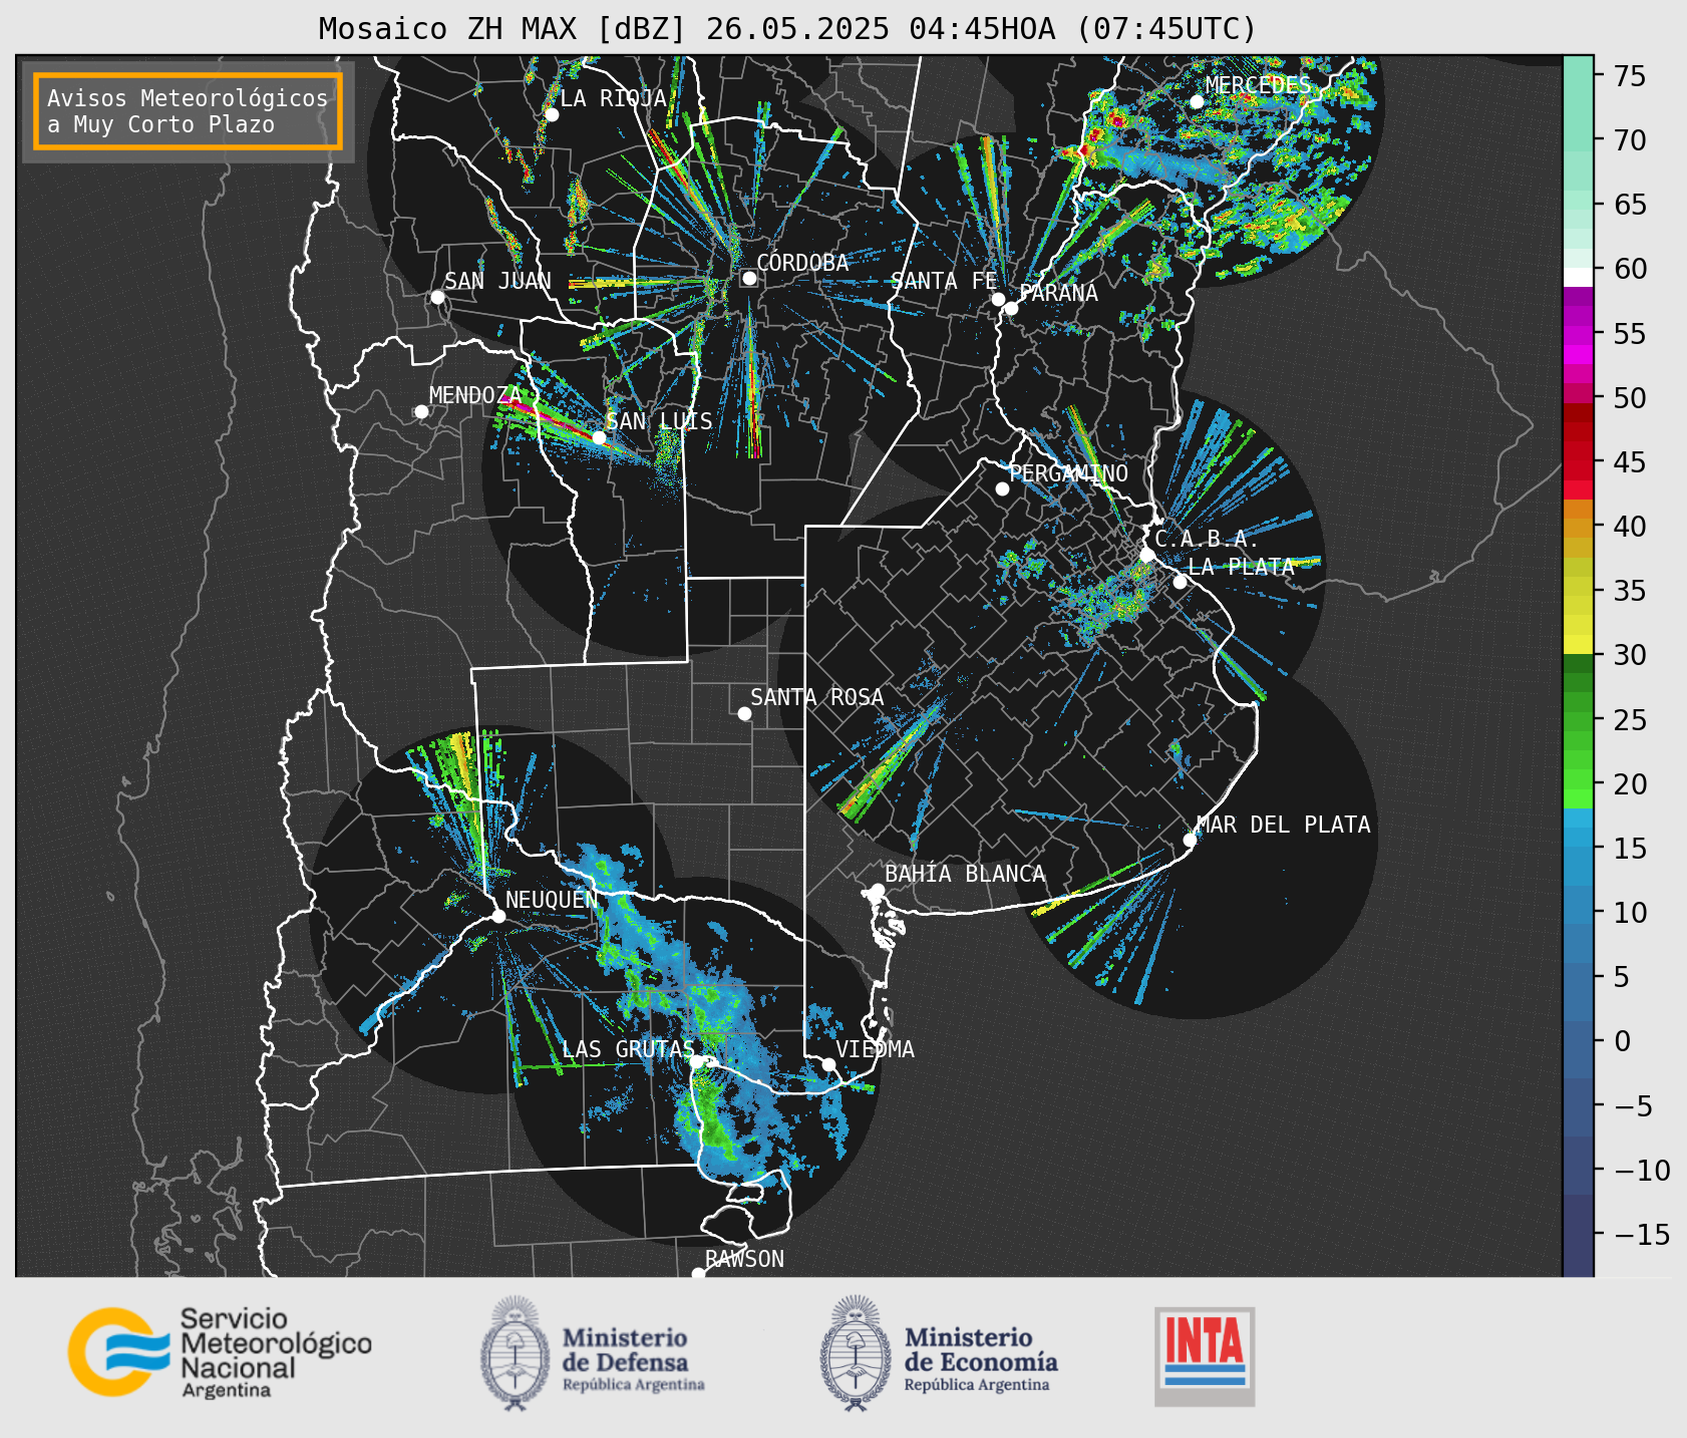This screenshot has height=1438, width=1687.
Task: Click the 60 dBZ white color band
Action: [1578, 276]
